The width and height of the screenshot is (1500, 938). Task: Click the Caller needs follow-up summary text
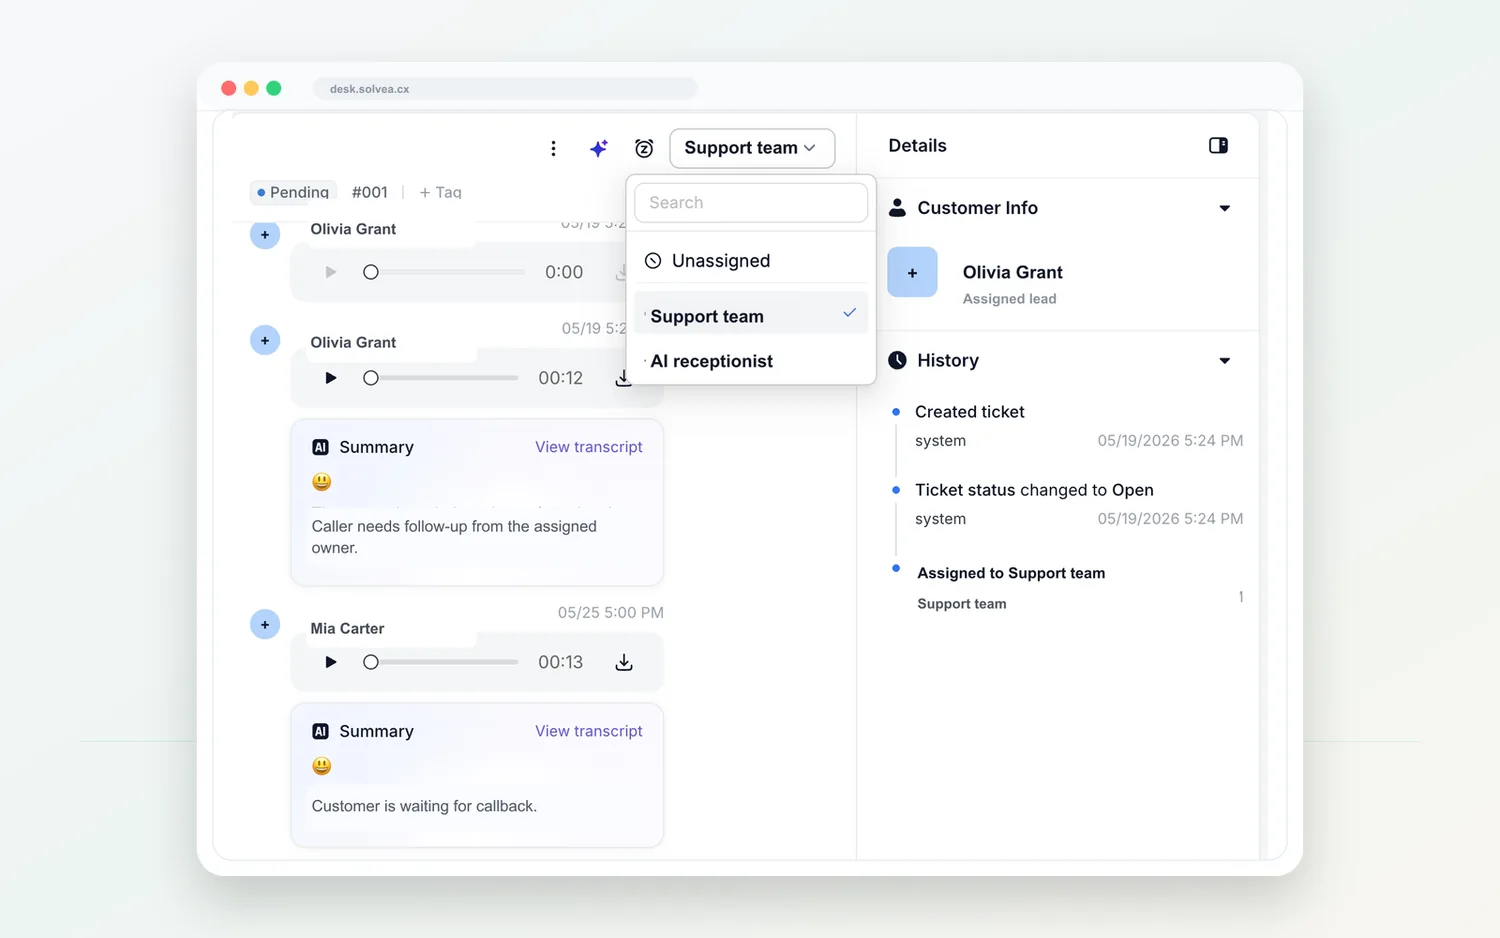[x=454, y=537]
